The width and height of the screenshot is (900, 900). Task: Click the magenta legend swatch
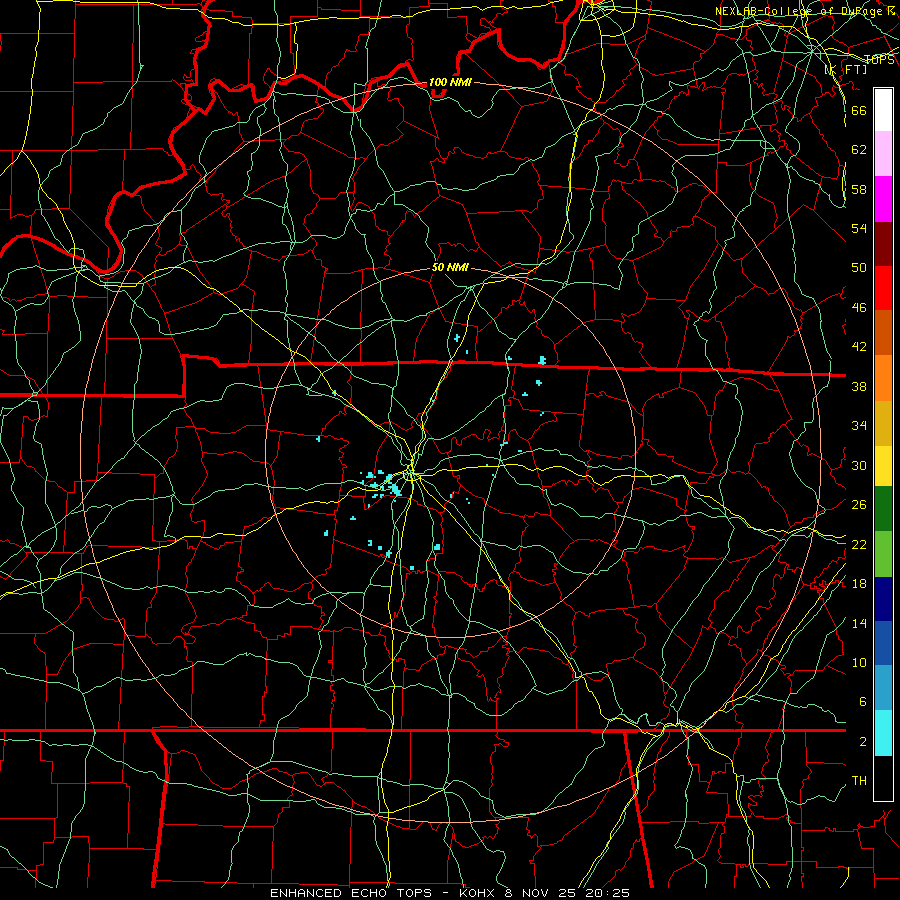click(x=883, y=199)
